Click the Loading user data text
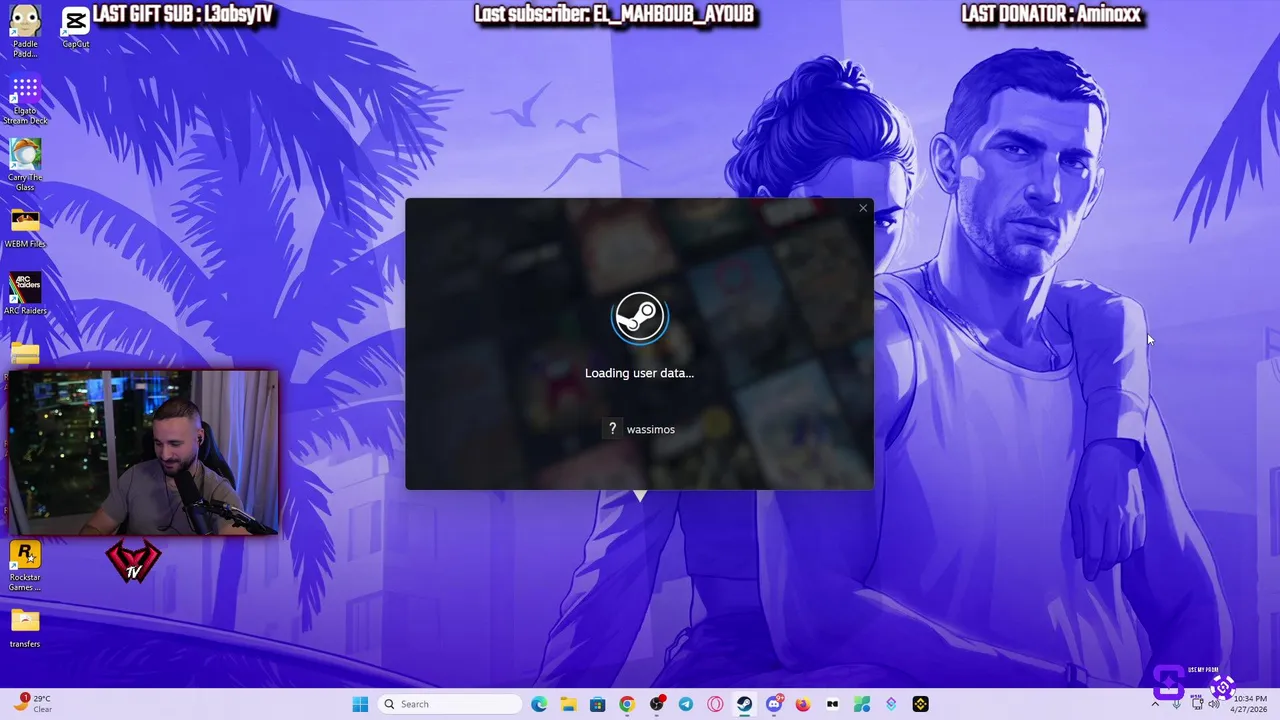Image resolution: width=1280 pixels, height=720 pixels. coord(639,373)
